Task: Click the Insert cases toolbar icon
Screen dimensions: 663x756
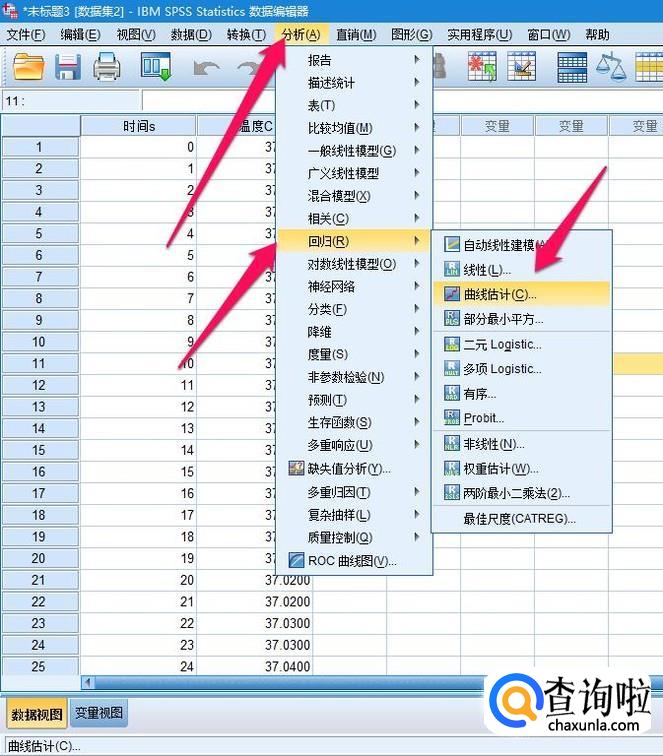Action: click(x=482, y=67)
